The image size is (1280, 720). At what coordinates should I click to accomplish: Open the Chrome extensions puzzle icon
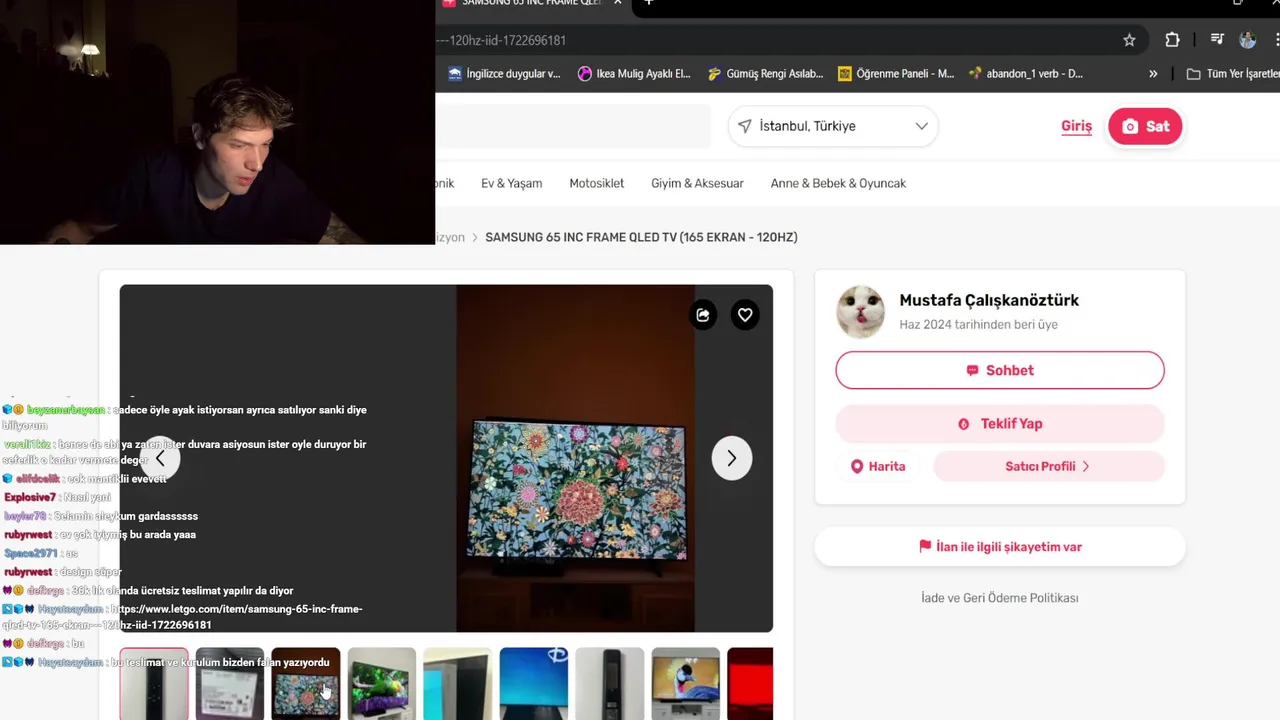tap(1172, 40)
